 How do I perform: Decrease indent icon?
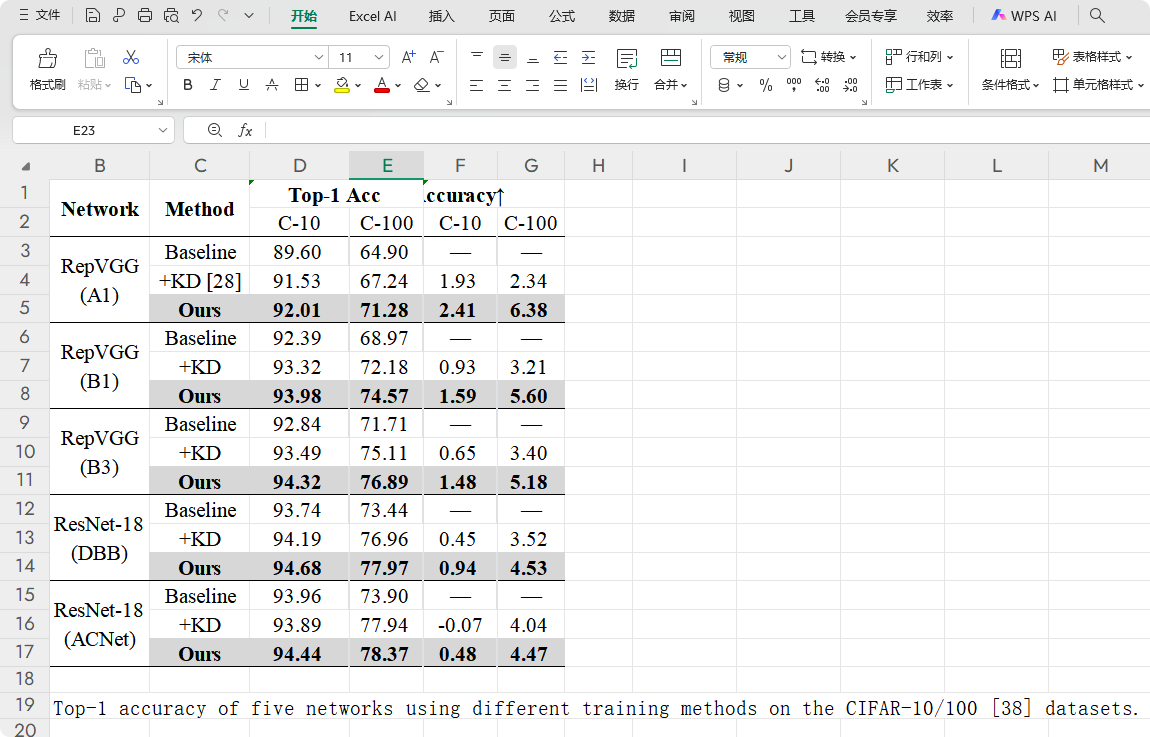tap(560, 57)
